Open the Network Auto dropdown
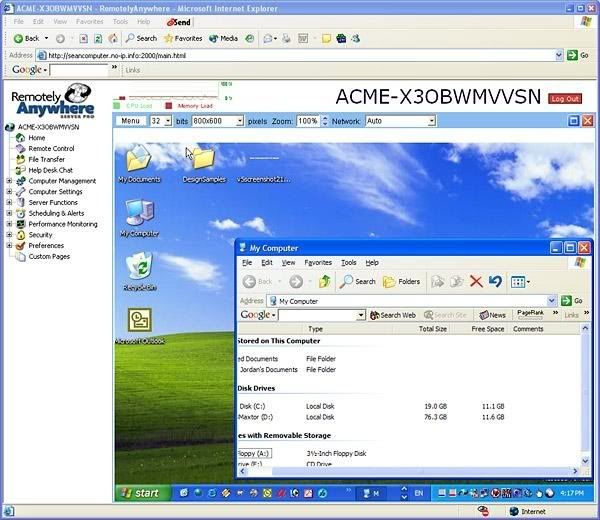The height and width of the screenshot is (520, 600). click(x=400, y=121)
